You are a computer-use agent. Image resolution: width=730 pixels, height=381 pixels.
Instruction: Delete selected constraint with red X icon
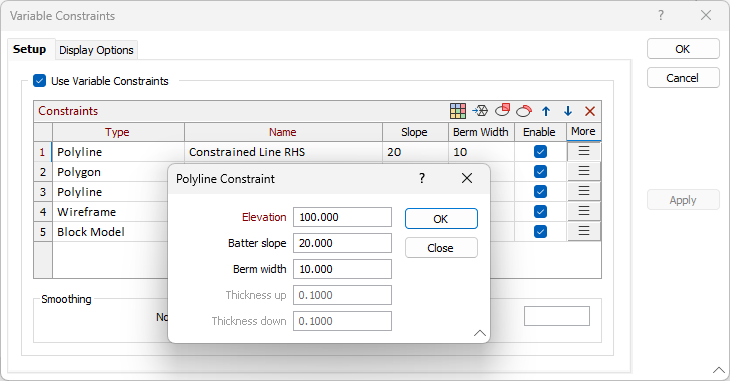(590, 111)
